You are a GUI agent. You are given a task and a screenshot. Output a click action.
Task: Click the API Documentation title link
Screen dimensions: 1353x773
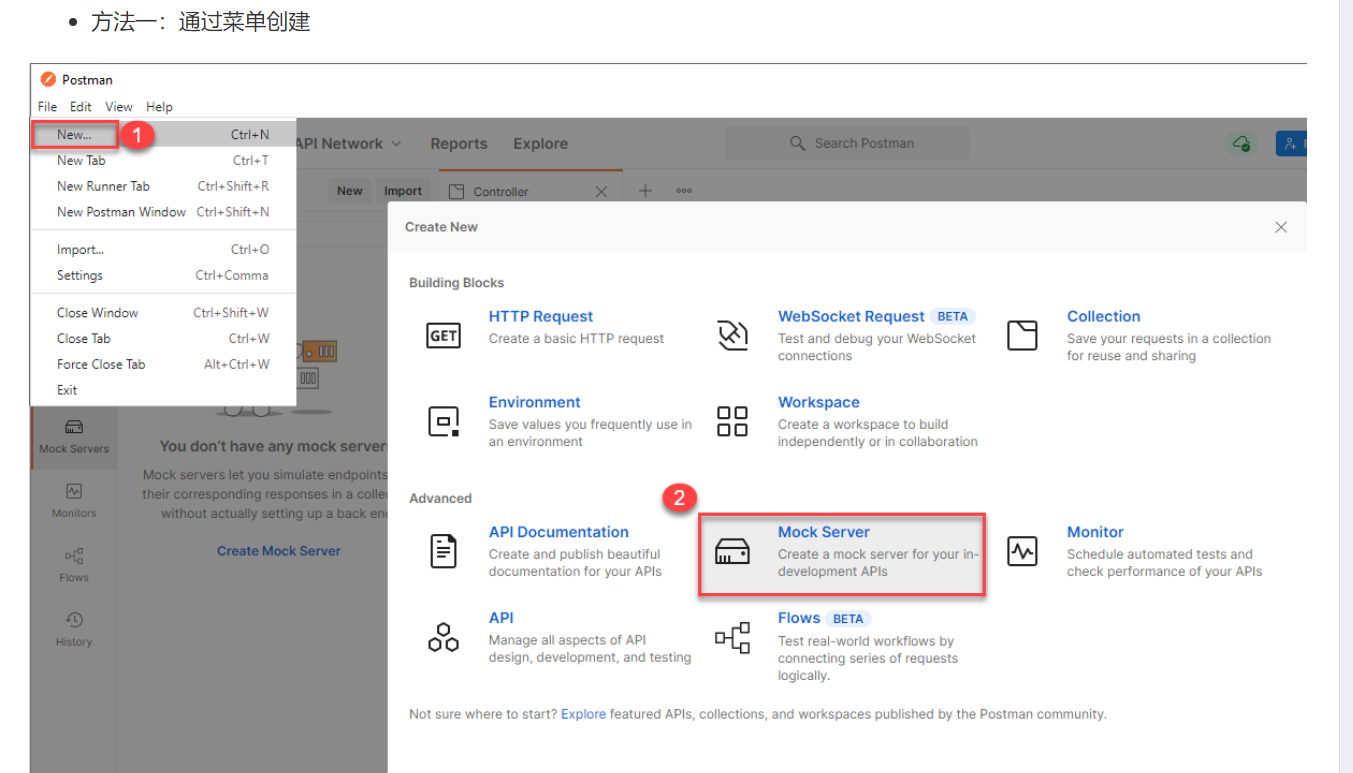[x=559, y=533]
